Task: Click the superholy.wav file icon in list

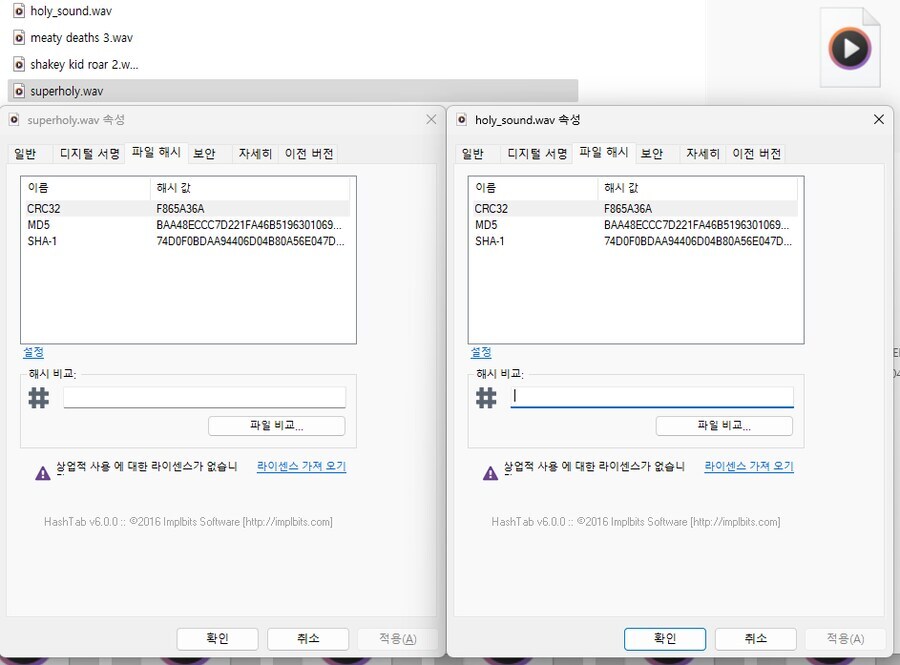Action: point(19,91)
